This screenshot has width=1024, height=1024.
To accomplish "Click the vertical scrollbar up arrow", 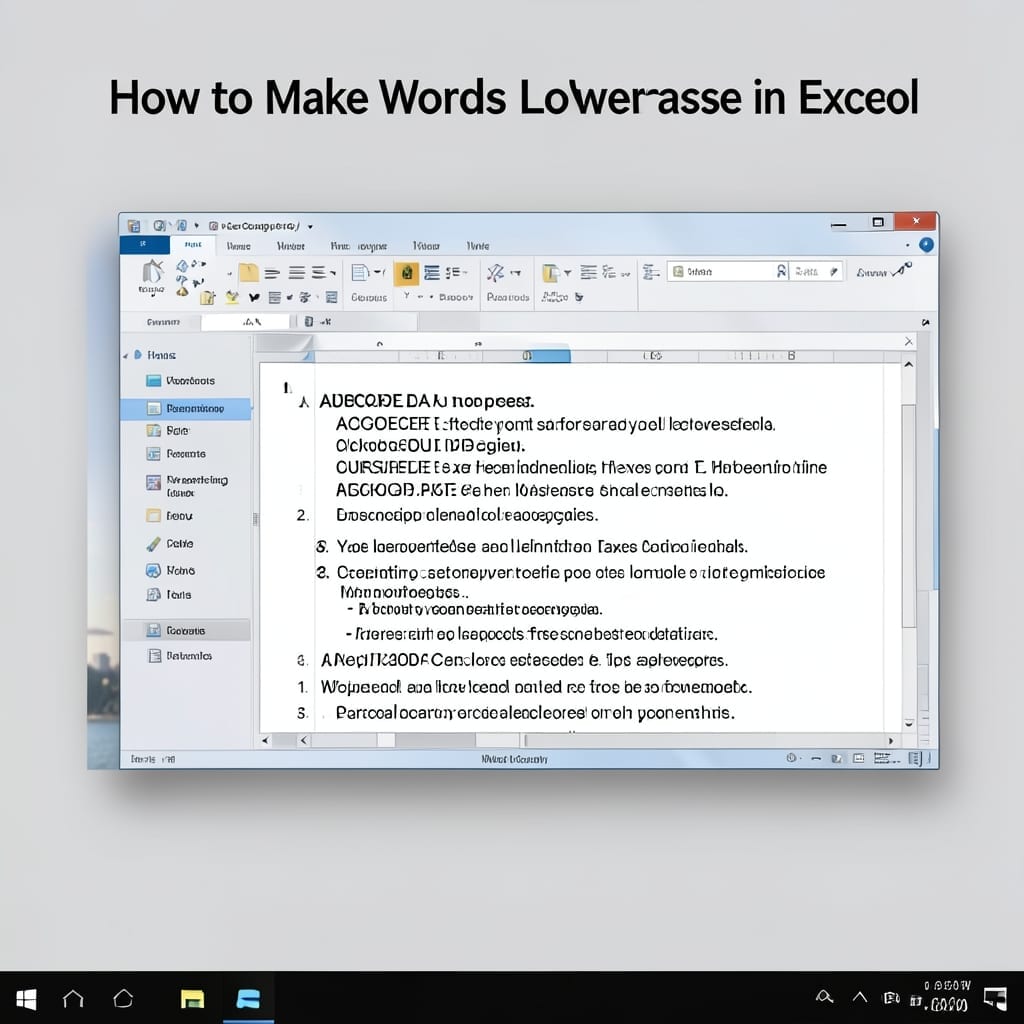I will (x=908, y=364).
